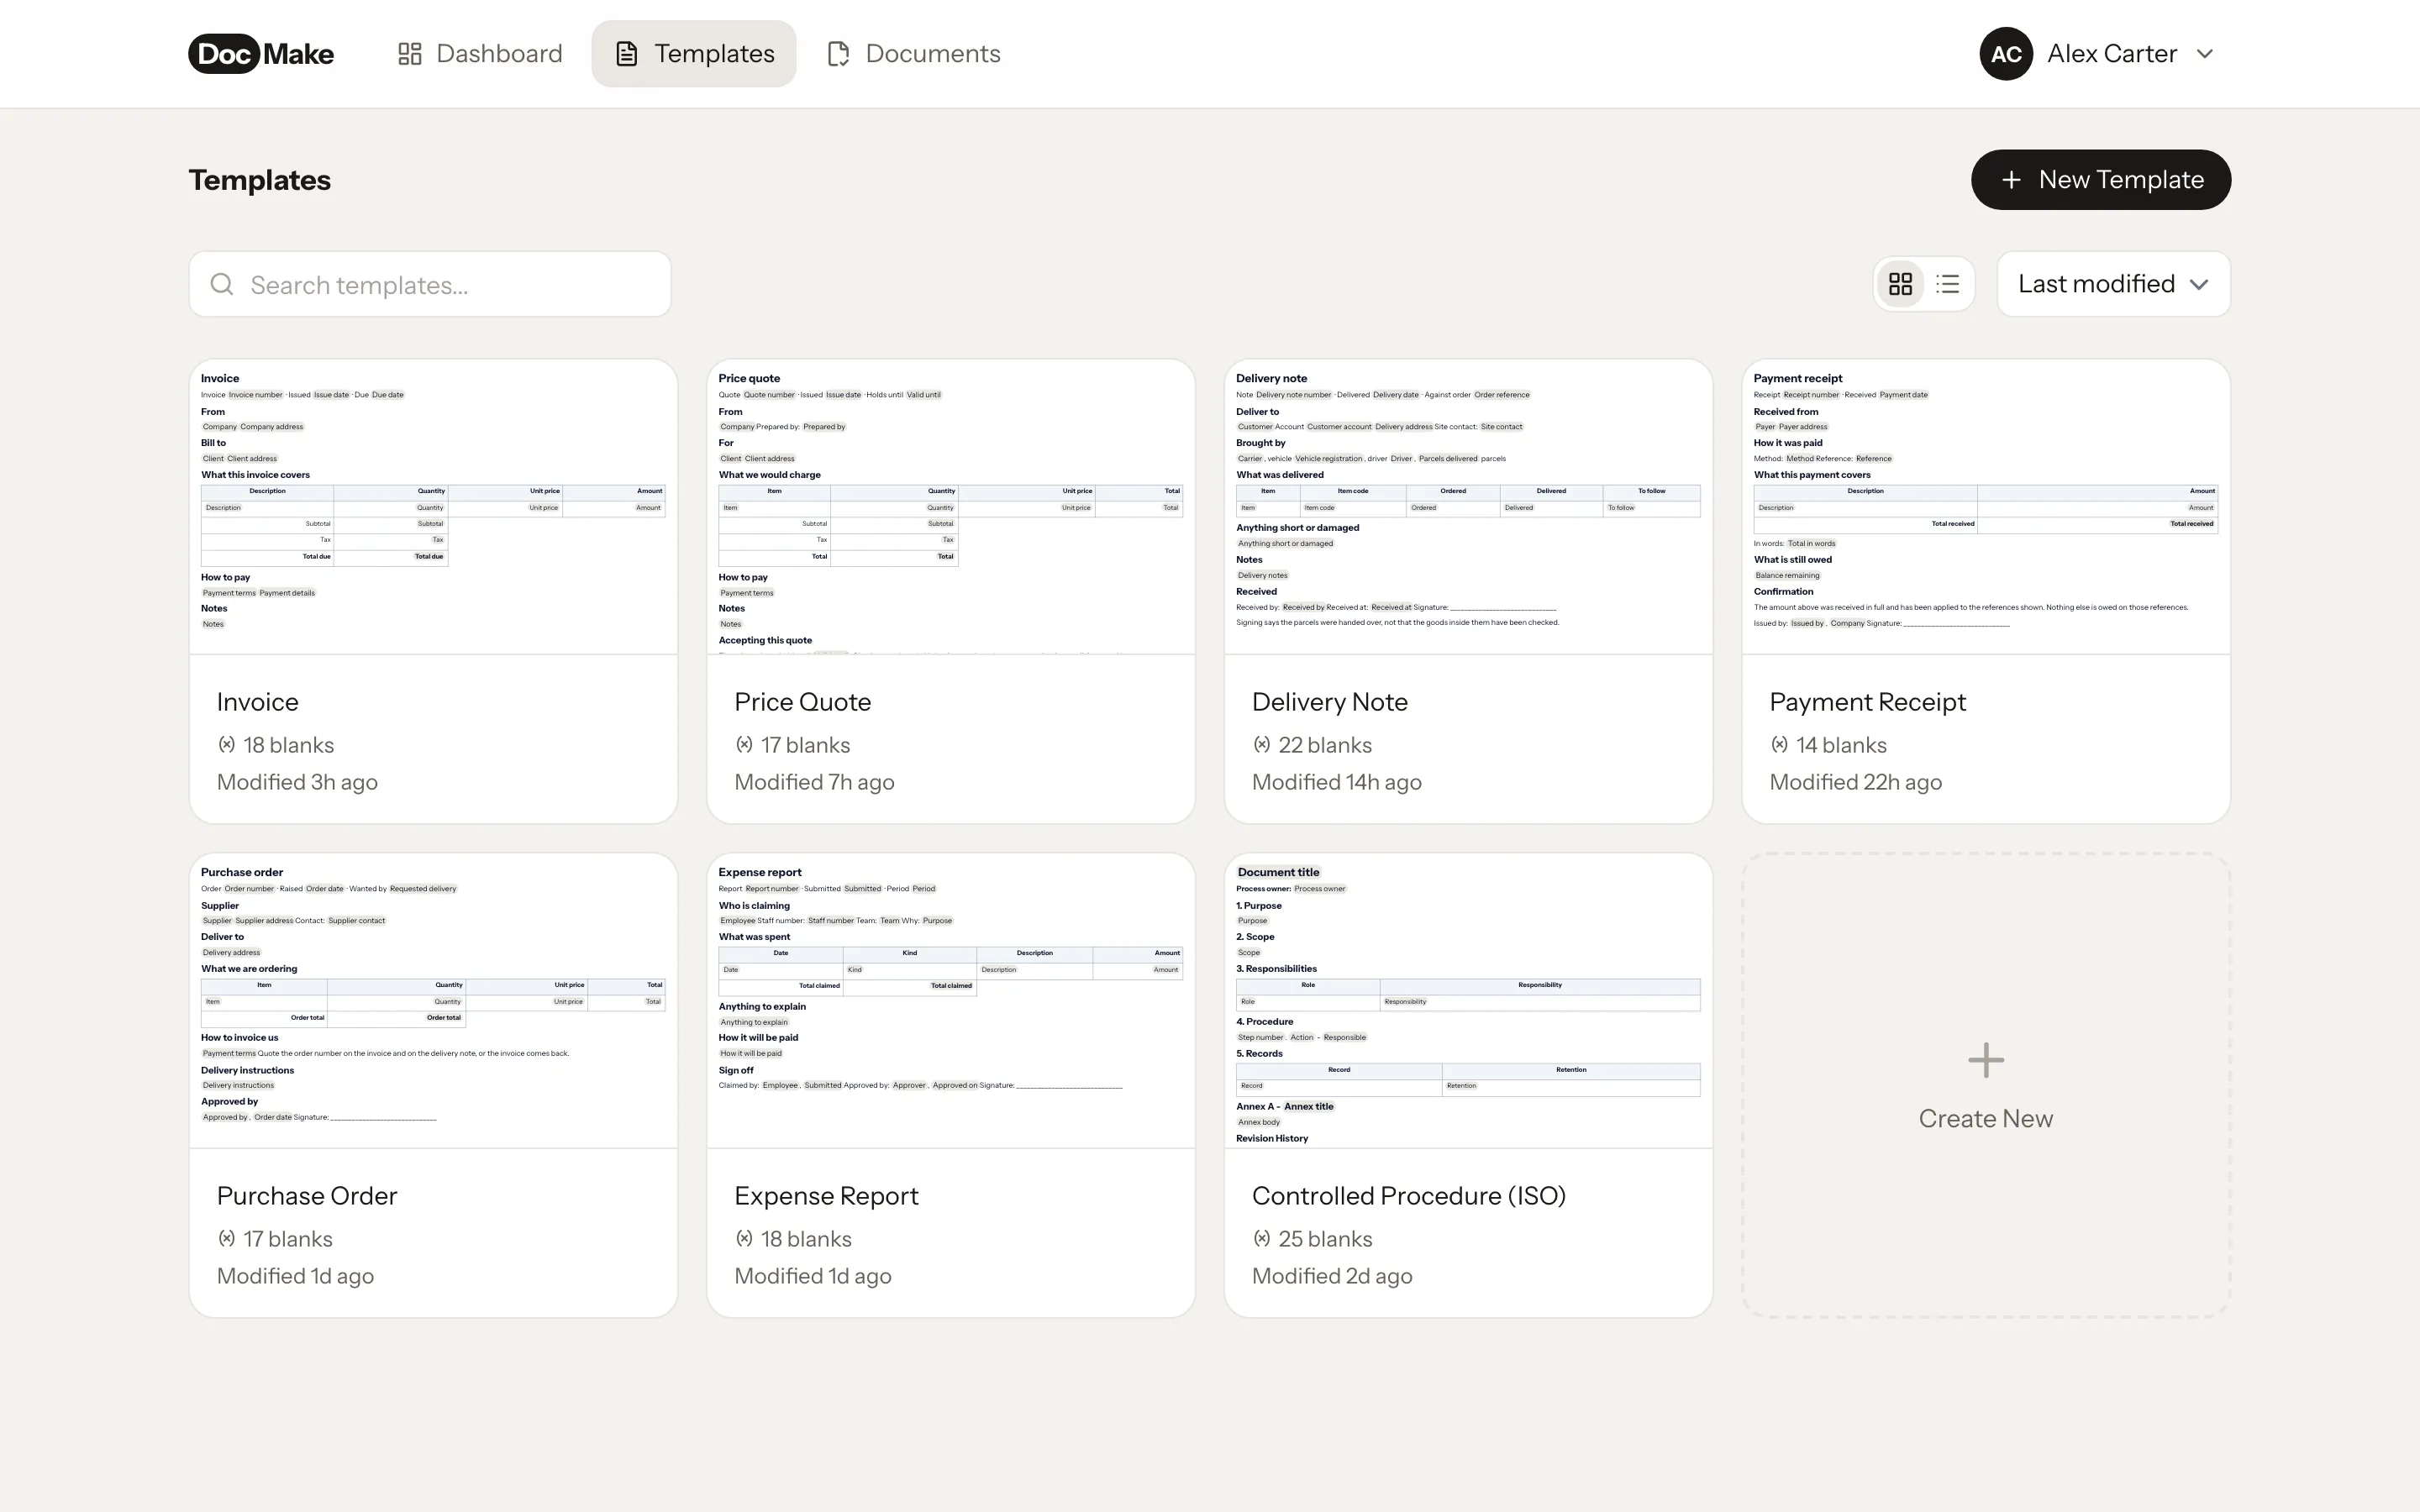Image resolution: width=2420 pixels, height=1512 pixels.
Task: Switch to grid view
Action: pos(1900,285)
